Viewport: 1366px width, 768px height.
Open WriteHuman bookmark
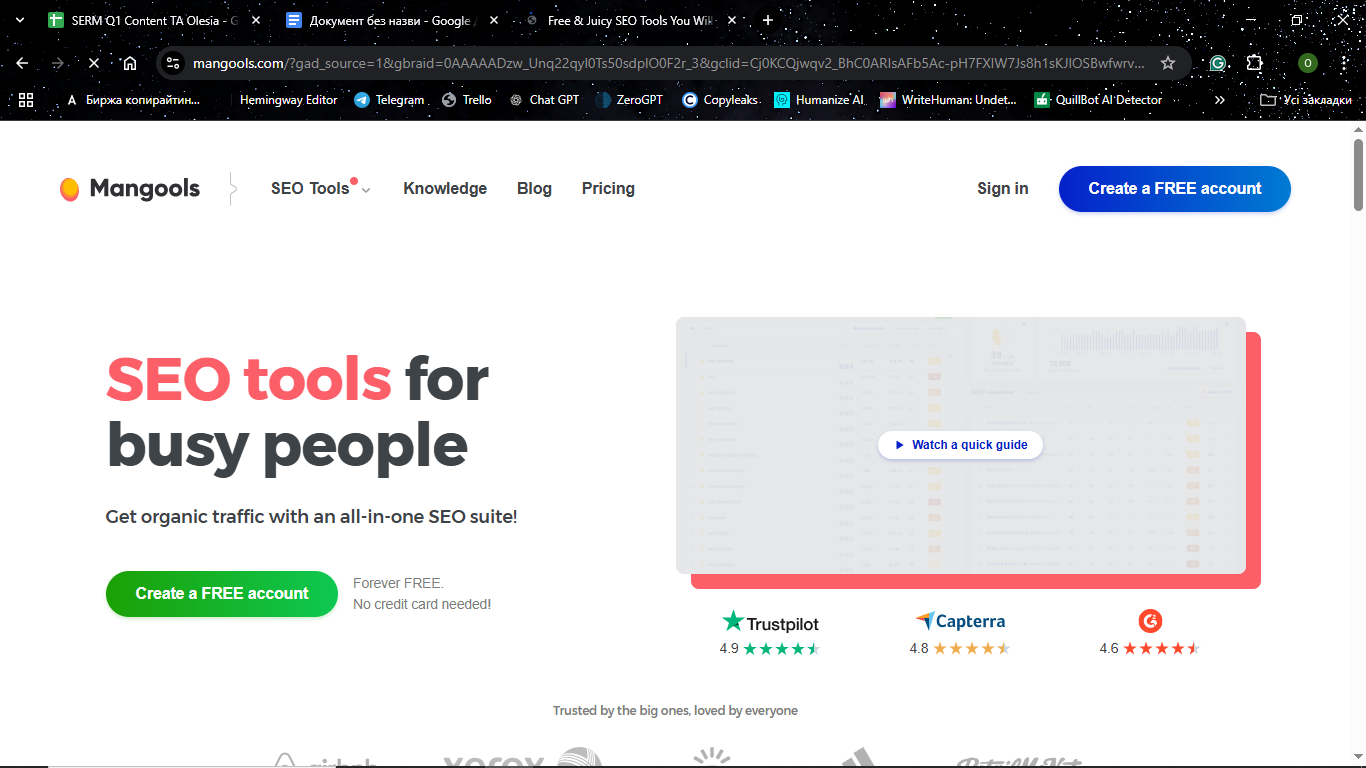click(x=948, y=100)
